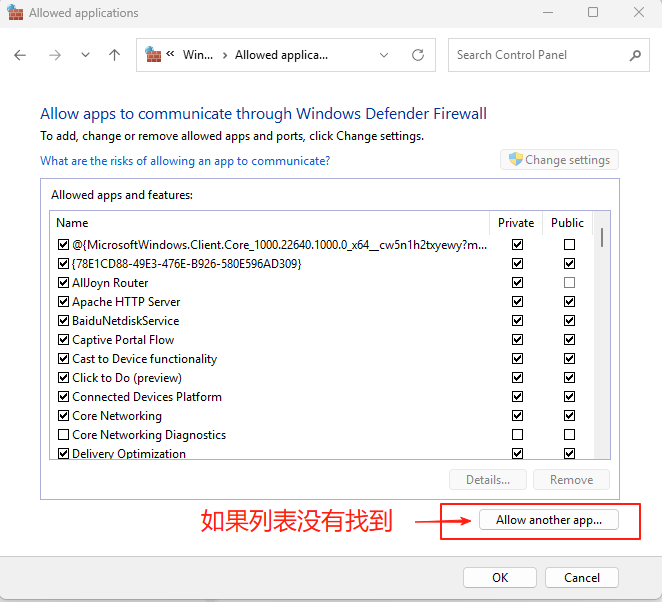Screen dimensions: 662x602
Task: Toggle Delivery Optimization Private checkbox
Action: [517, 453]
